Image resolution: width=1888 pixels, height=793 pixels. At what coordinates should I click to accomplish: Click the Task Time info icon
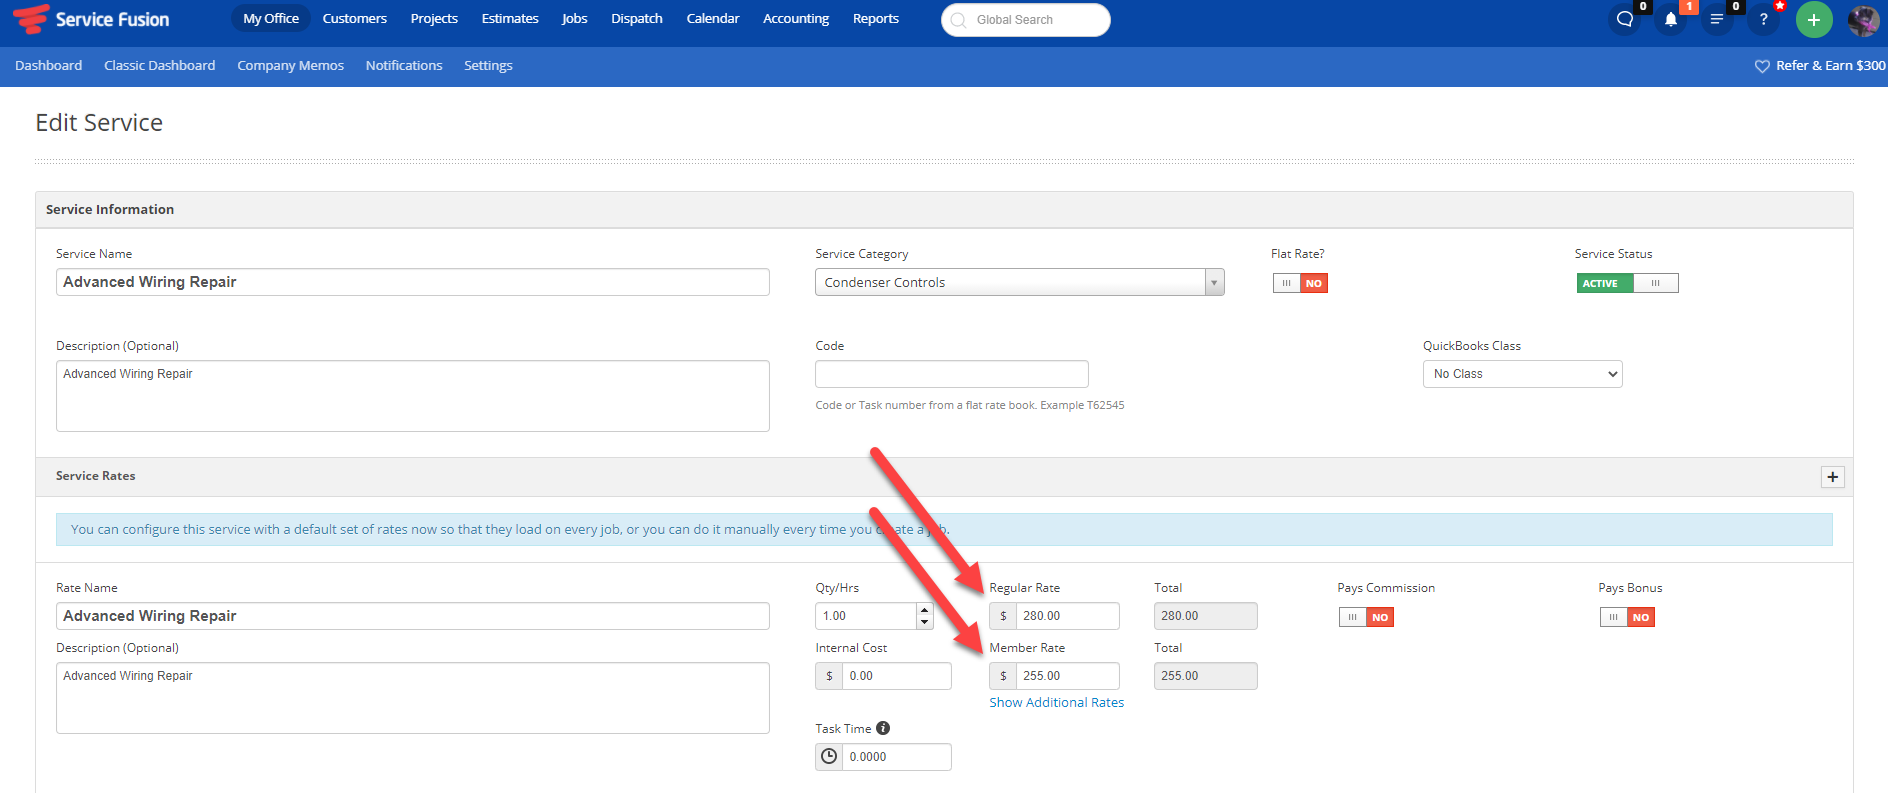tap(883, 728)
